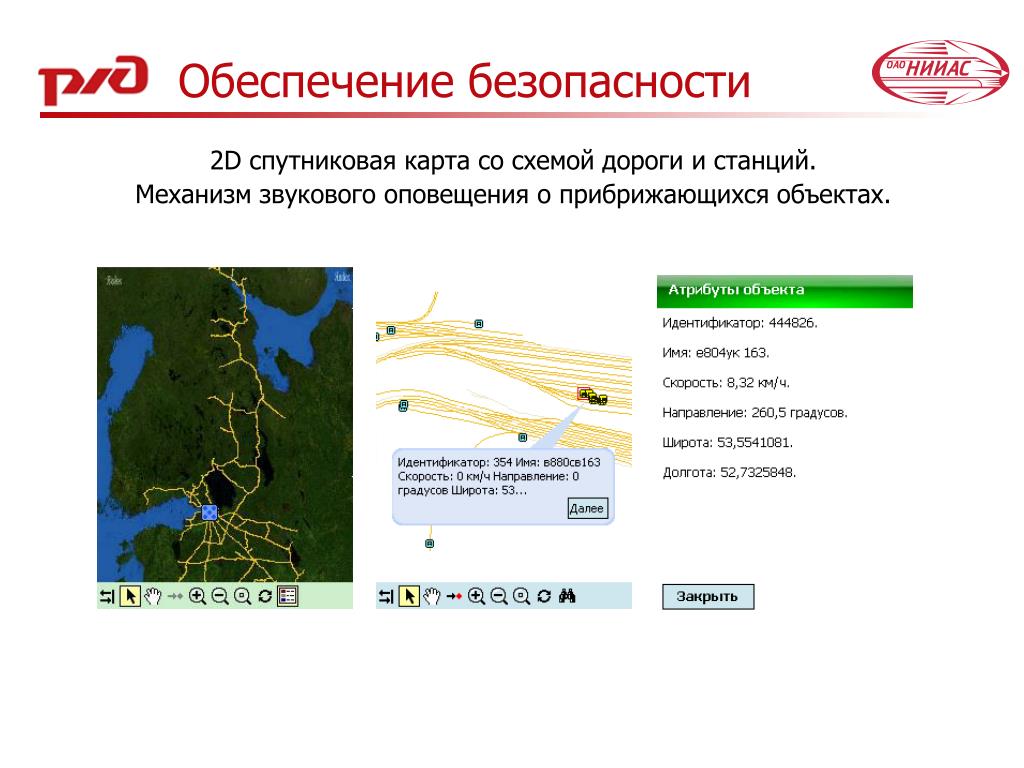Refresh the satellite map view
Viewport: 1024px width, 768px height.
[264, 596]
